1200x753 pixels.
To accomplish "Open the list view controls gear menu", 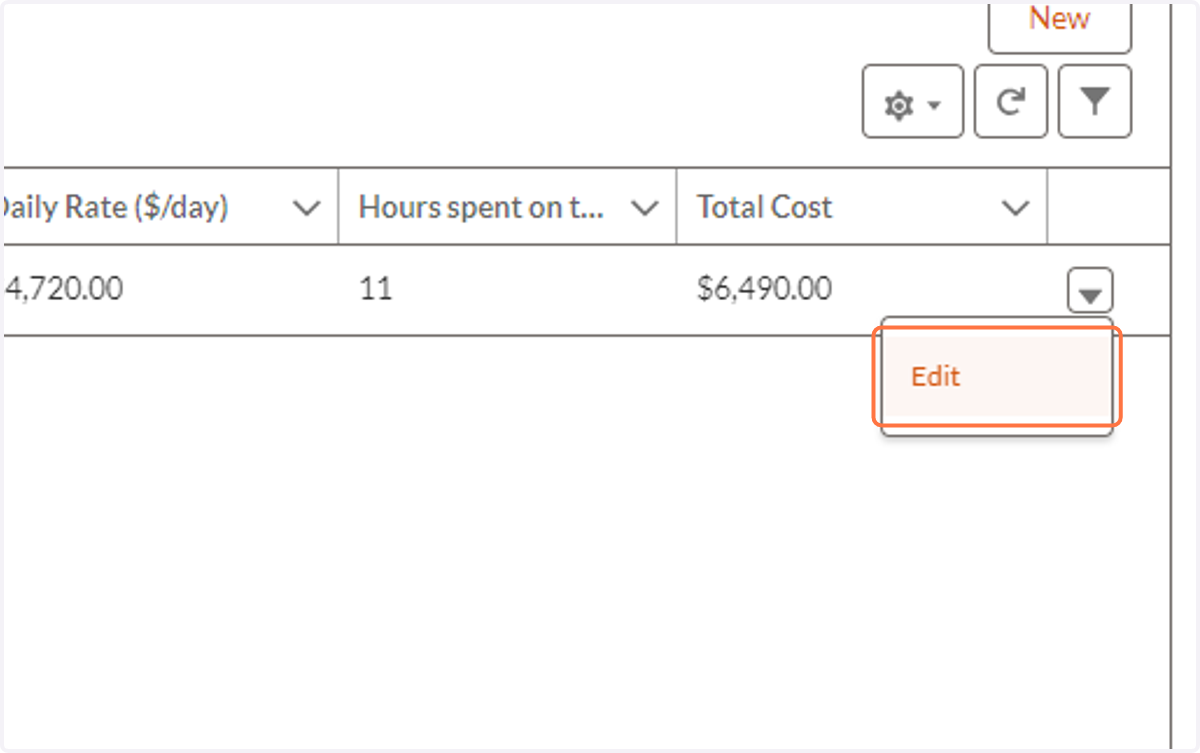I will [913, 102].
